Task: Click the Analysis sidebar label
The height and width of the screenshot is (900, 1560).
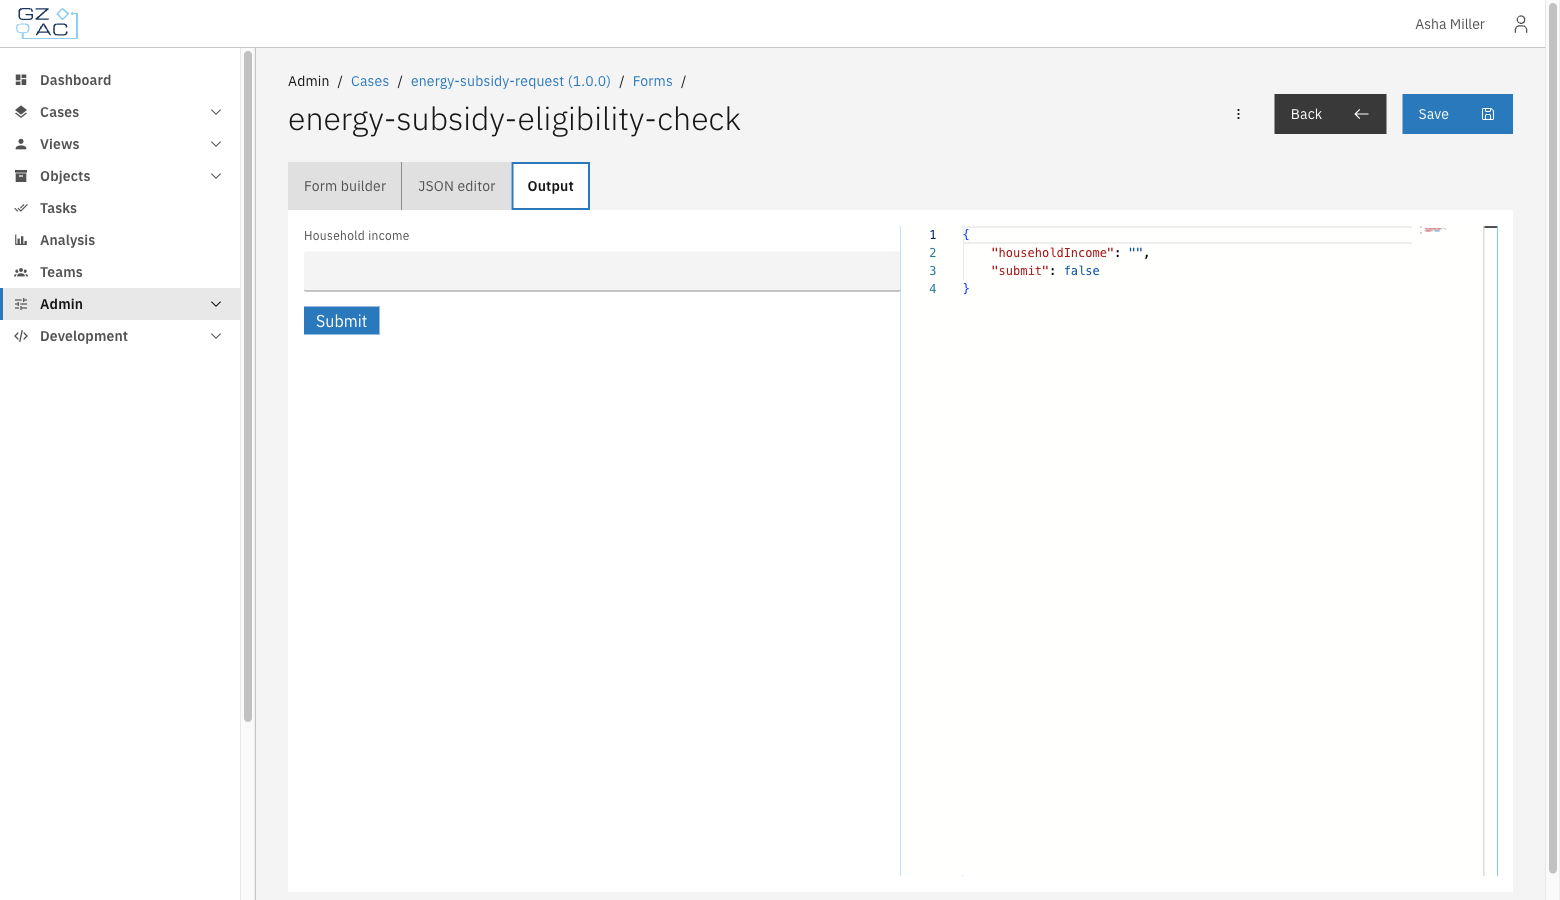Action: [67, 240]
